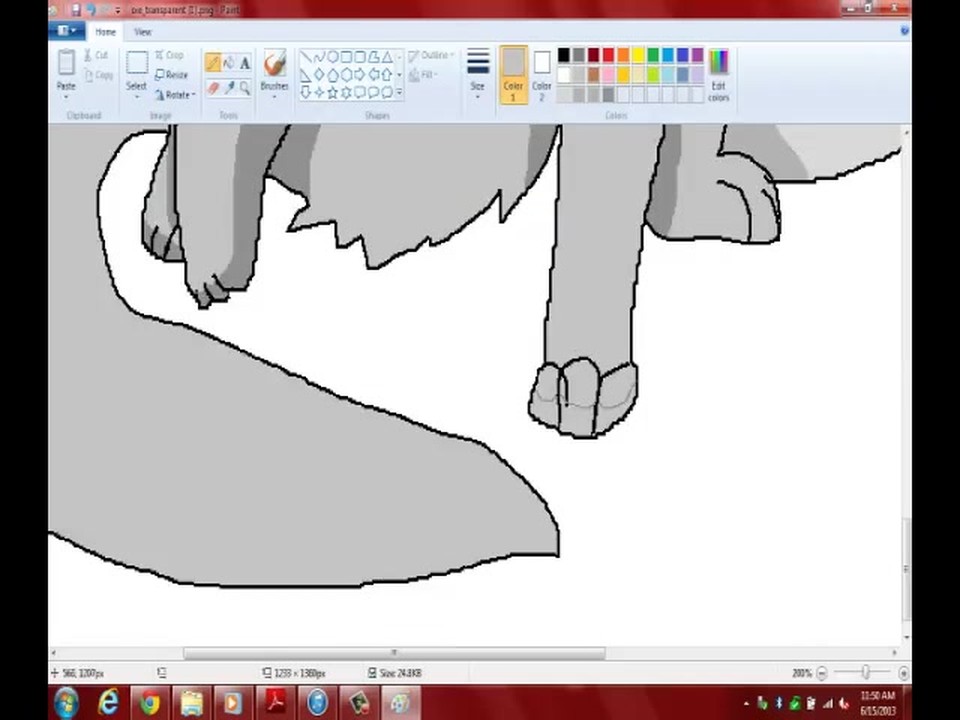Click the zoom out minus button
Image resolution: width=960 pixels, height=720 pixels.
pyautogui.click(x=822, y=673)
